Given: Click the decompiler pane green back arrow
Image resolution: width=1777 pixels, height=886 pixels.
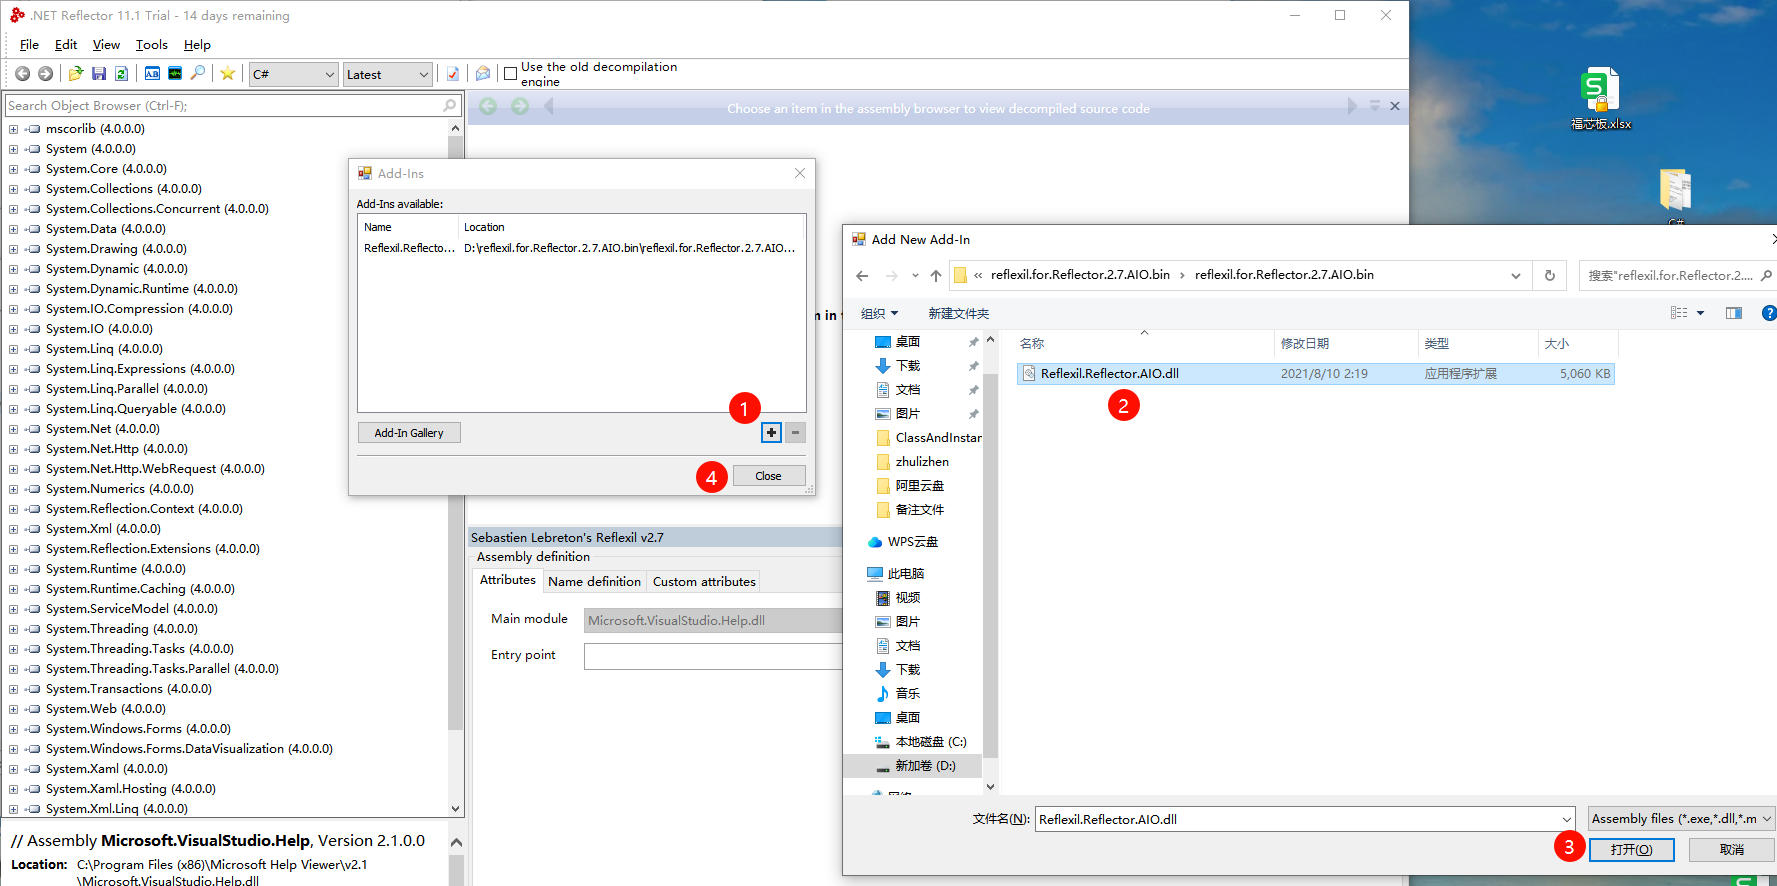Looking at the screenshot, I should point(488,107).
